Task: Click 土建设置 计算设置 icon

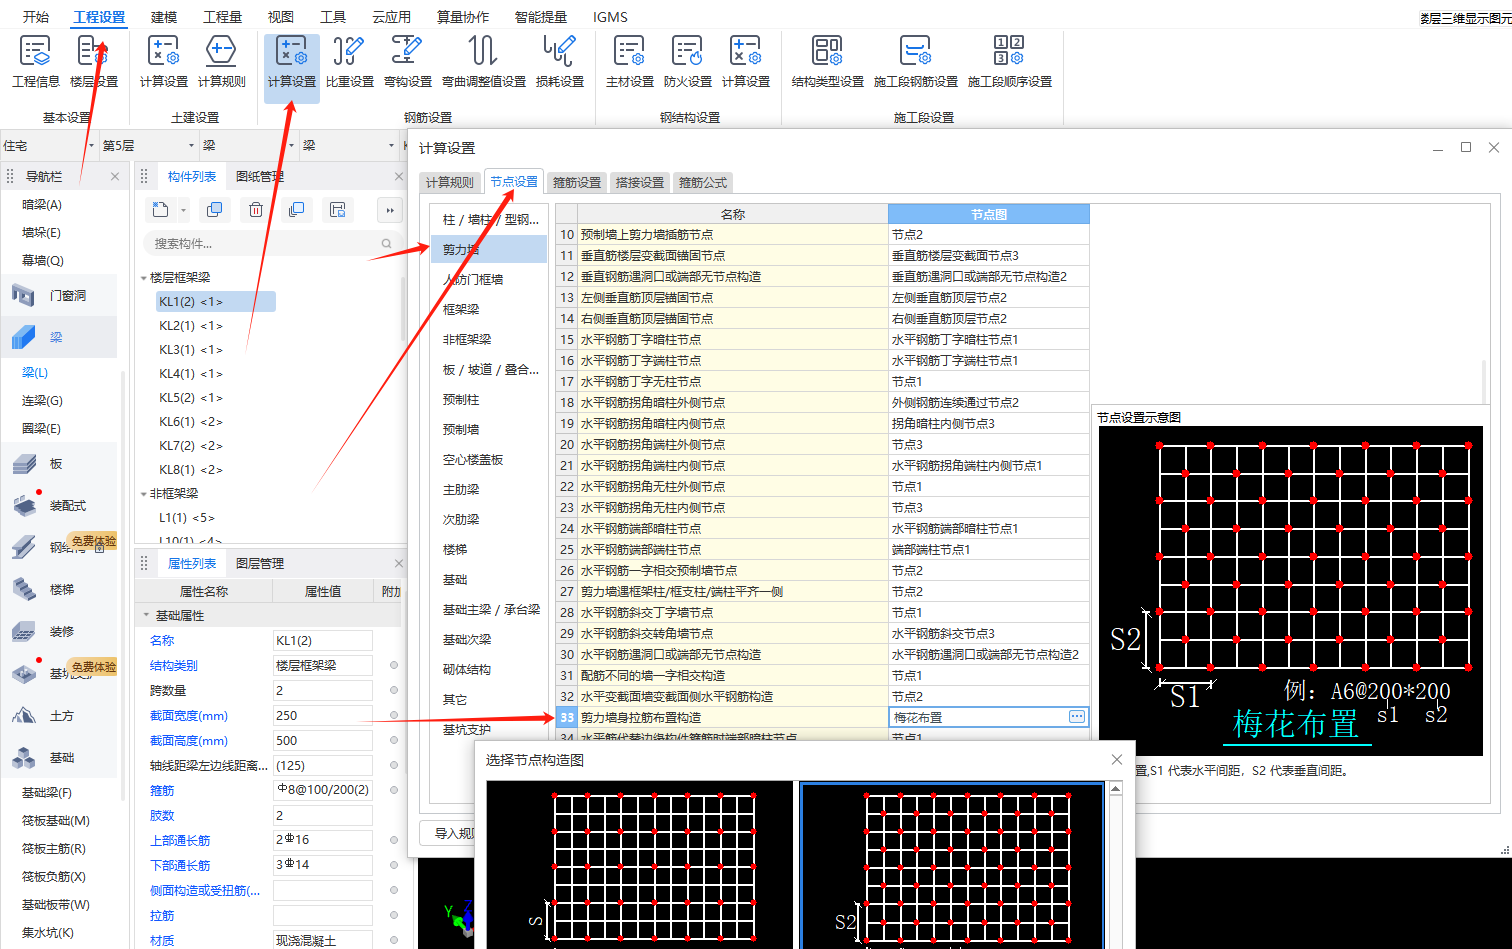Action: click(164, 62)
